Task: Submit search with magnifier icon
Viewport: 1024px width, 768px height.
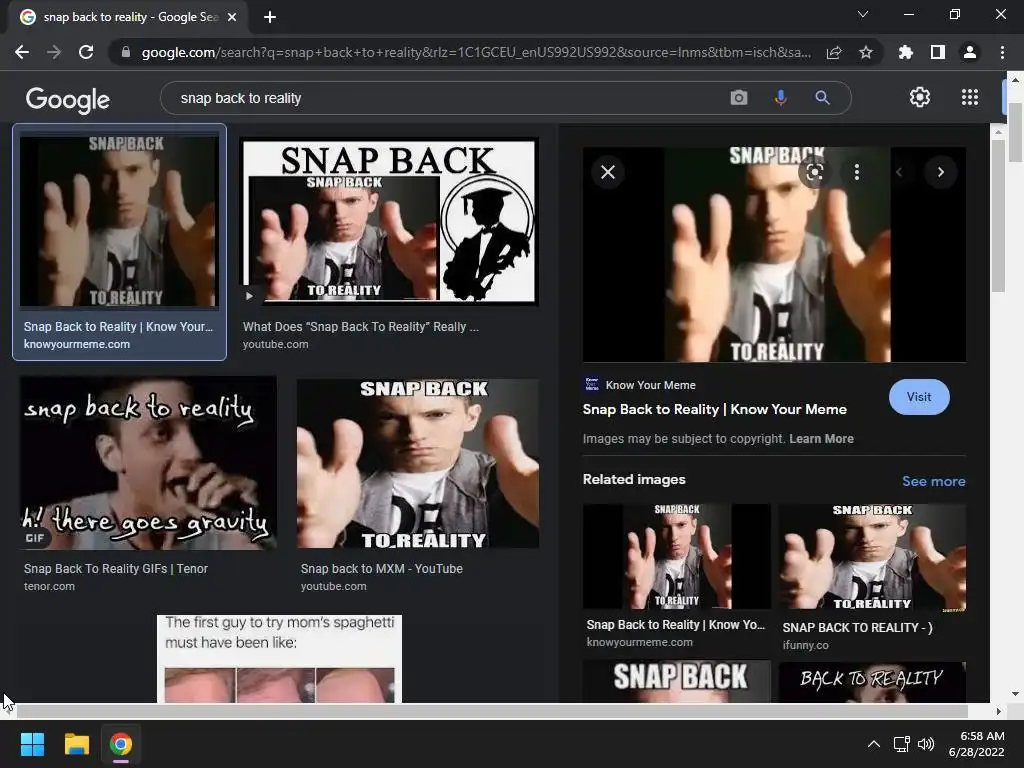Action: coord(822,98)
